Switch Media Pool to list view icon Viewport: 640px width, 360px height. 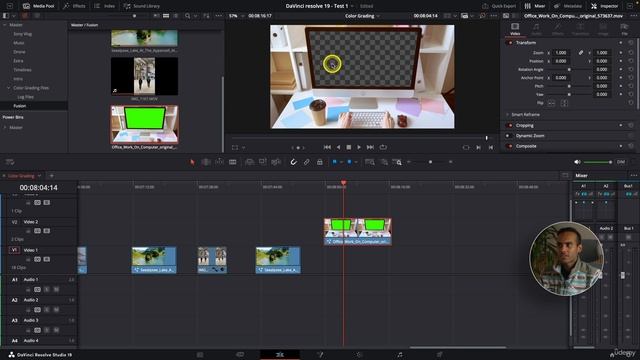pos(176,16)
